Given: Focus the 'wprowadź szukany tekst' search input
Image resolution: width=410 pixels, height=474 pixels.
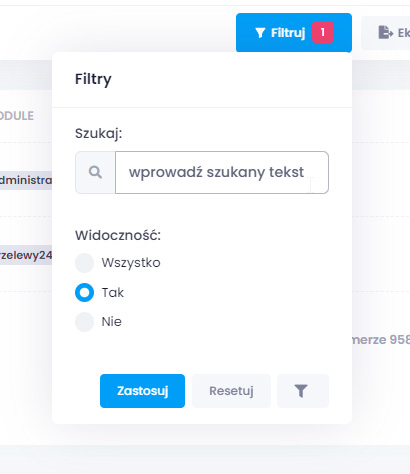Looking at the screenshot, I should tap(222, 172).
